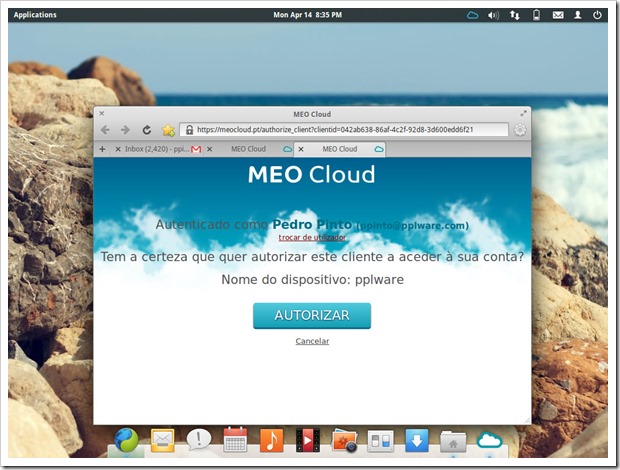Screen dimensions: 620x470
Task: Click the trocar de utilizador link
Action: tap(312, 237)
